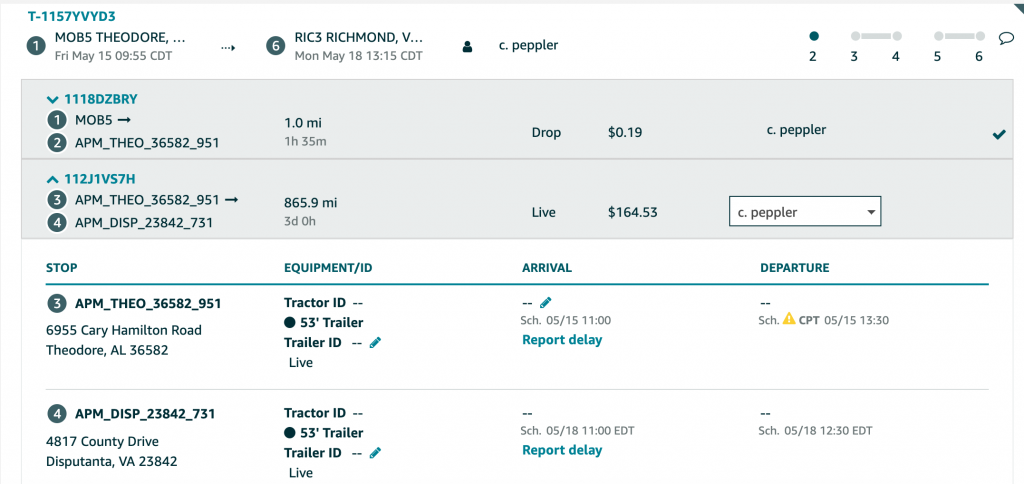Select APM_DISP_23842_731 stop name in details
Screen dimensions: 1024x484
click(x=145, y=414)
